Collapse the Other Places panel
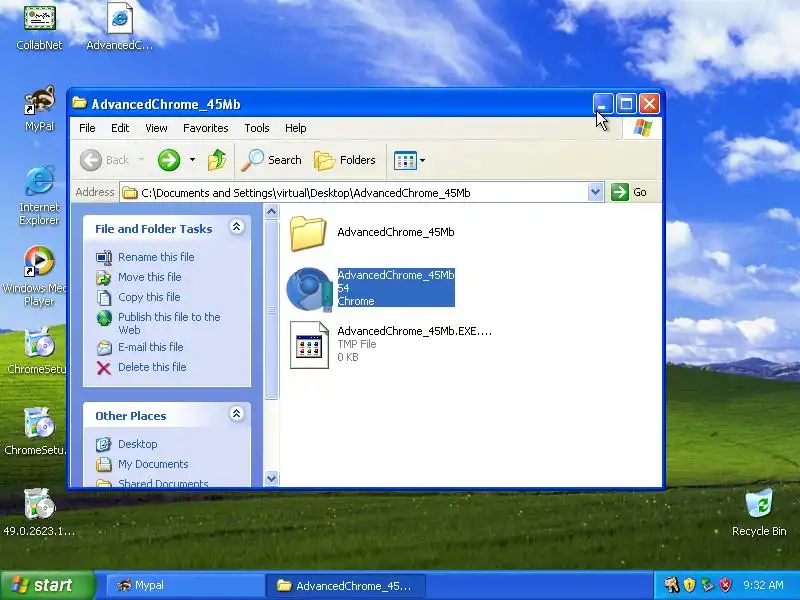 click(x=236, y=413)
